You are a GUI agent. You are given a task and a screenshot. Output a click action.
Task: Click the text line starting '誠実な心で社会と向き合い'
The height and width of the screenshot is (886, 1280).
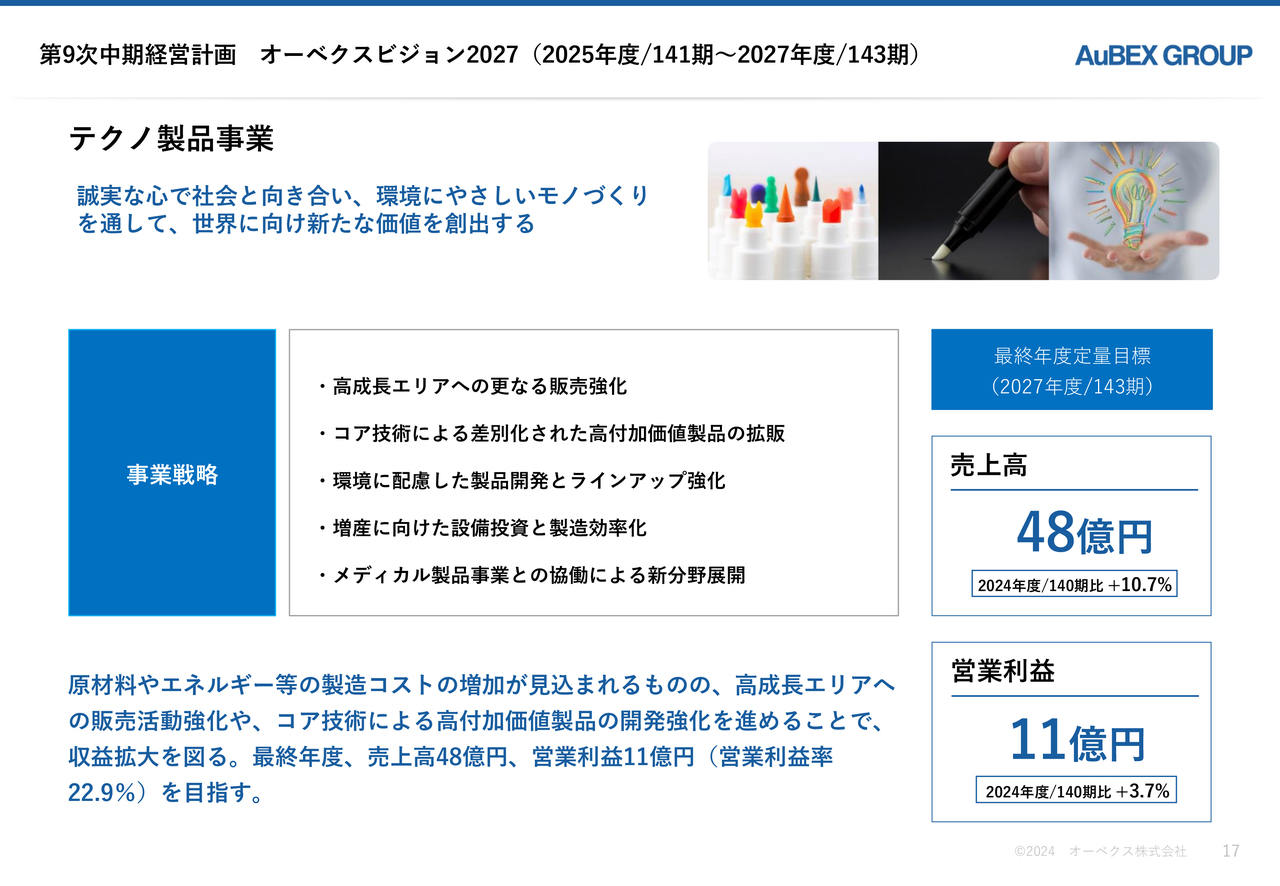pos(363,195)
